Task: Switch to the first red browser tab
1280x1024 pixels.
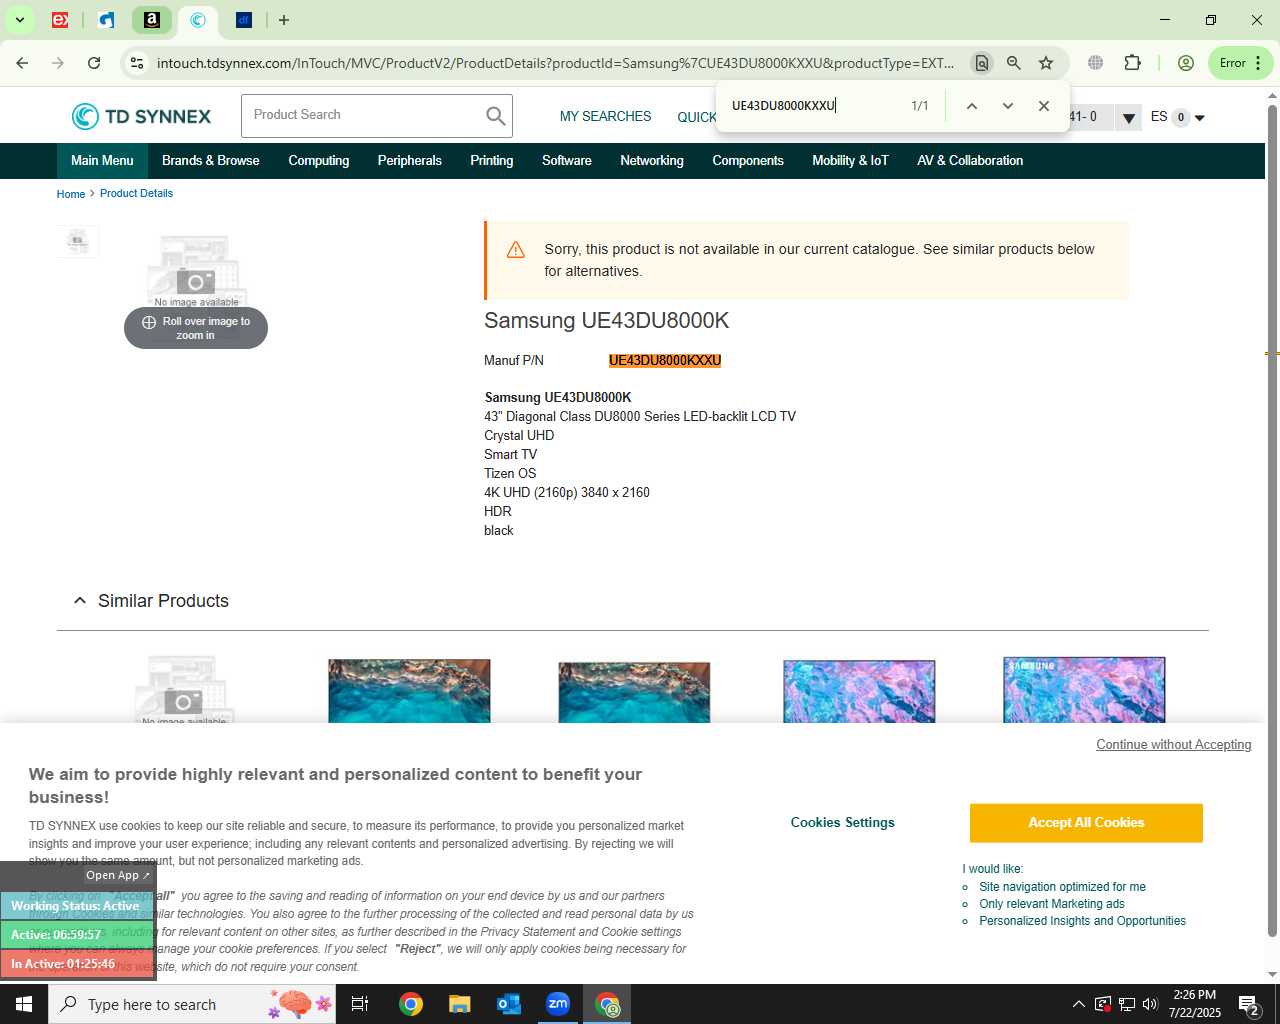Action: 60,20
